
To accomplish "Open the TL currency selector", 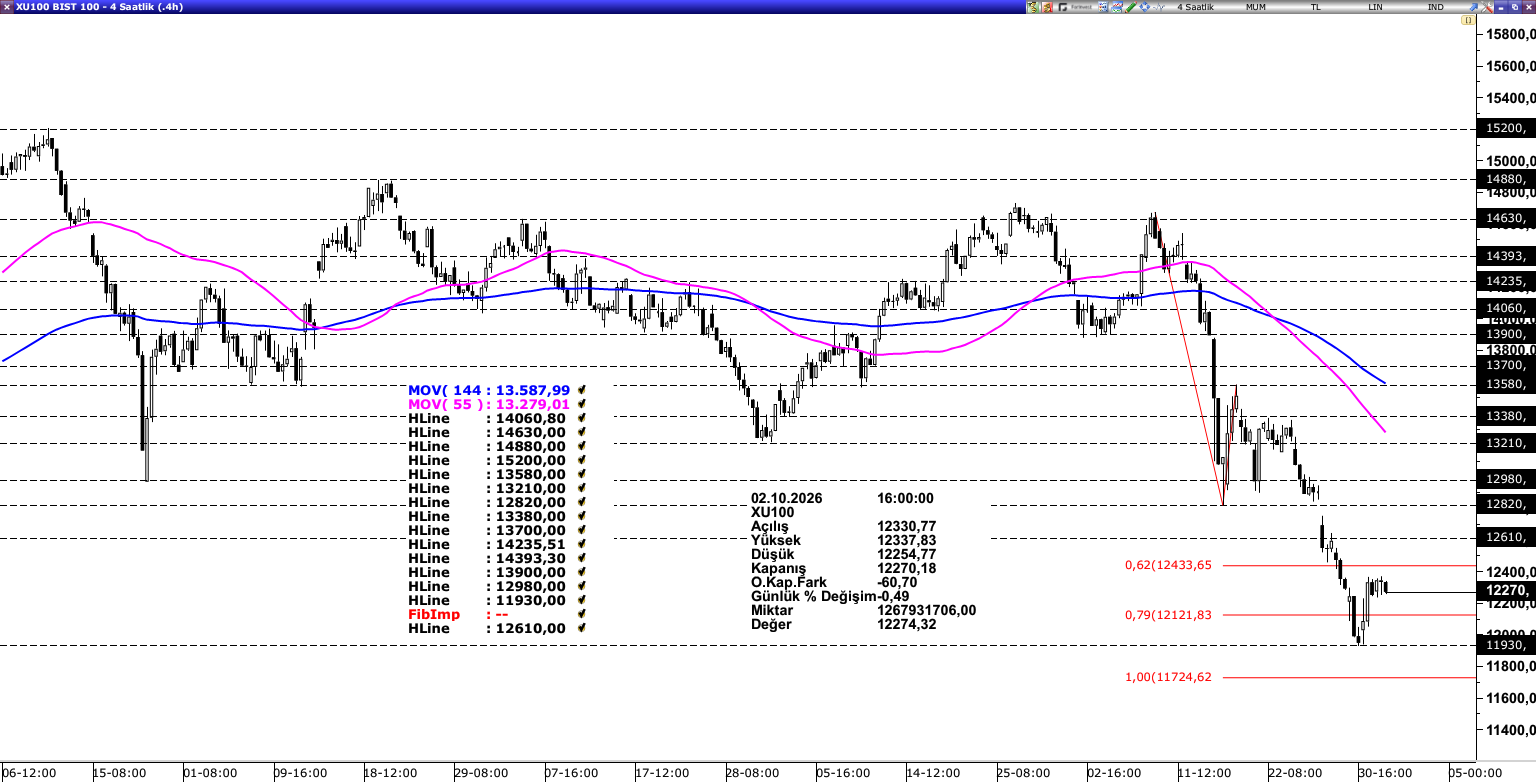I will coord(1316,7).
